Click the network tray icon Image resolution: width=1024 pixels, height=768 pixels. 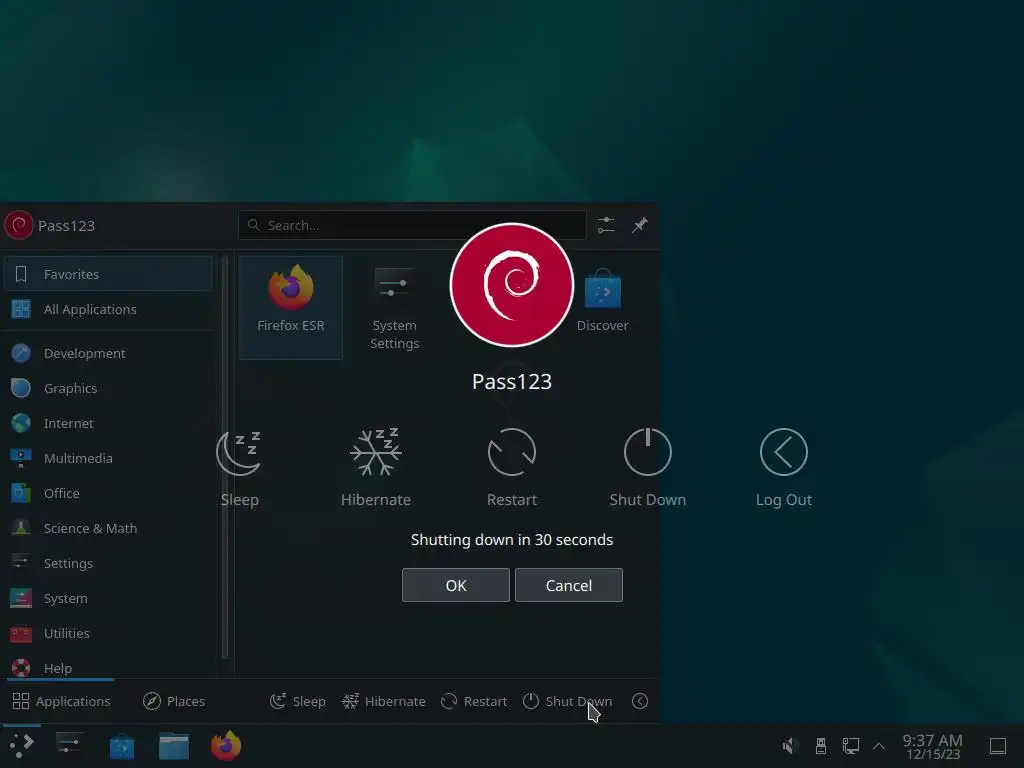tap(850, 745)
